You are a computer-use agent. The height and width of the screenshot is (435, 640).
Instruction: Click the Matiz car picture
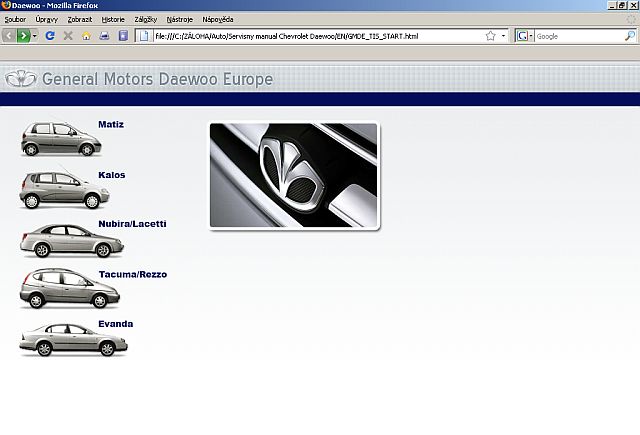(x=61, y=139)
